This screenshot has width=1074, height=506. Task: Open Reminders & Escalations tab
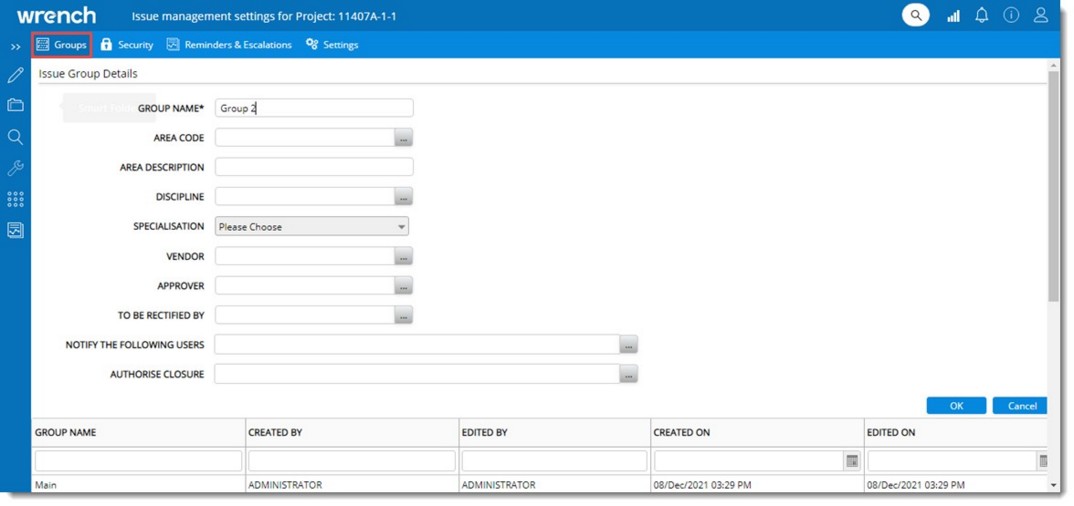point(229,45)
